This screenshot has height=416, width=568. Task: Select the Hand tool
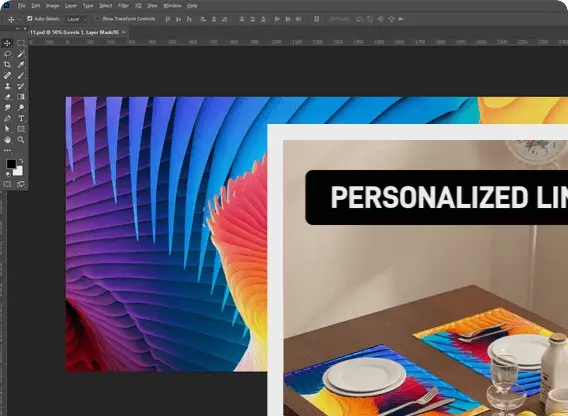[x=7, y=140]
